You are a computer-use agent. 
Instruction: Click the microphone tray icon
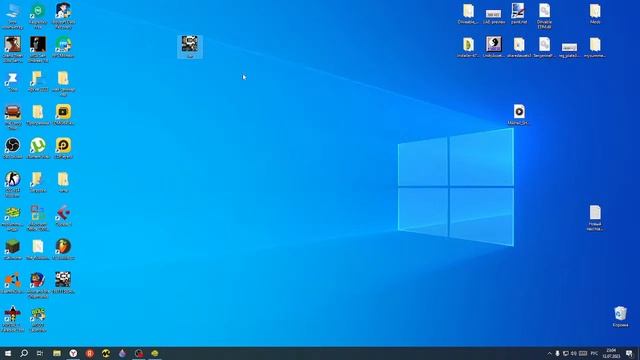[x=557, y=353]
